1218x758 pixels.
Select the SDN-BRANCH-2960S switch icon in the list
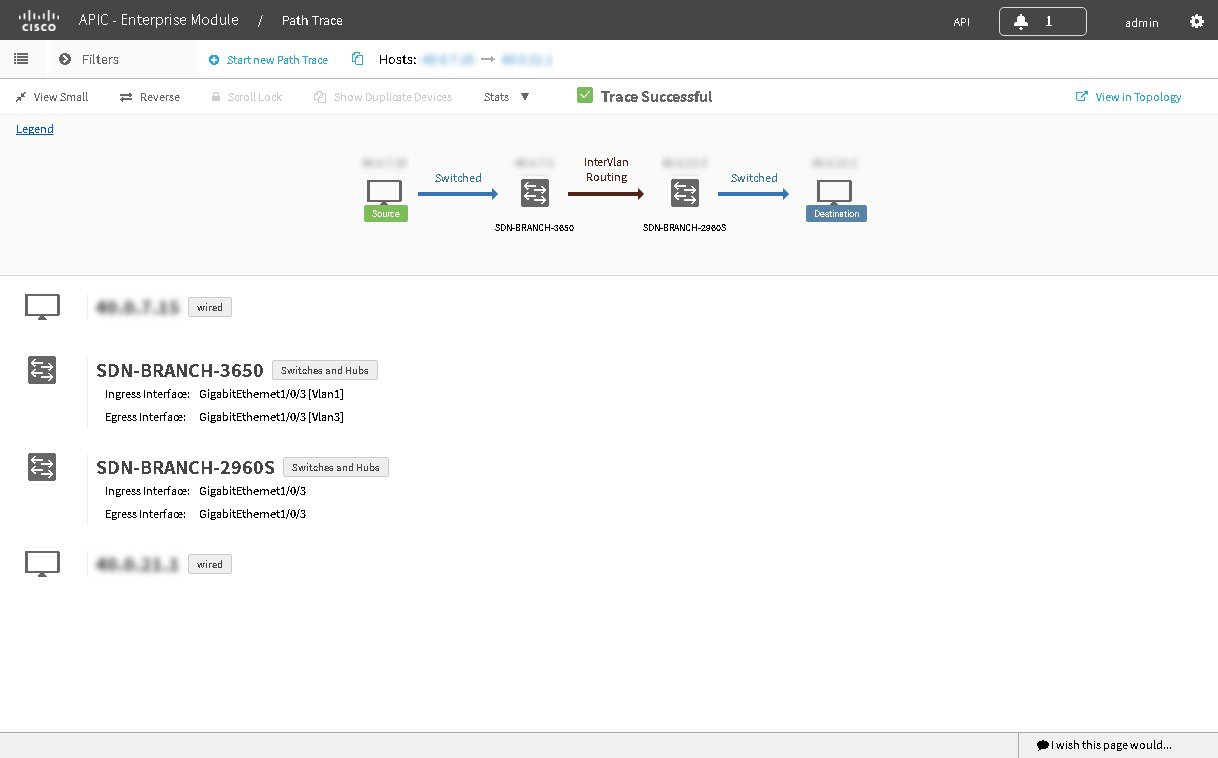(42, 466)
